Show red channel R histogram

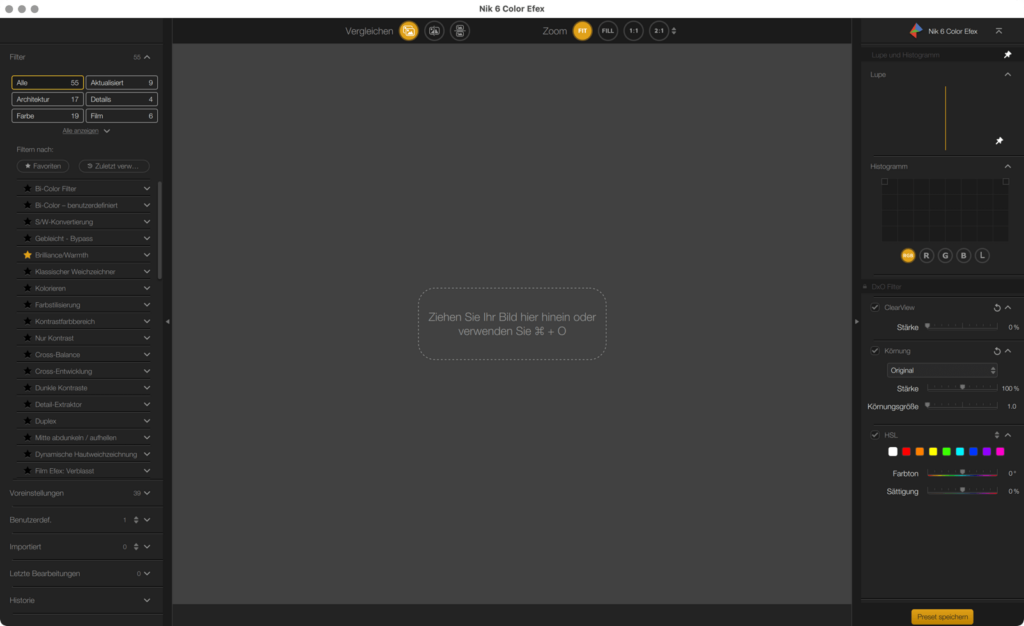point(926,255)
